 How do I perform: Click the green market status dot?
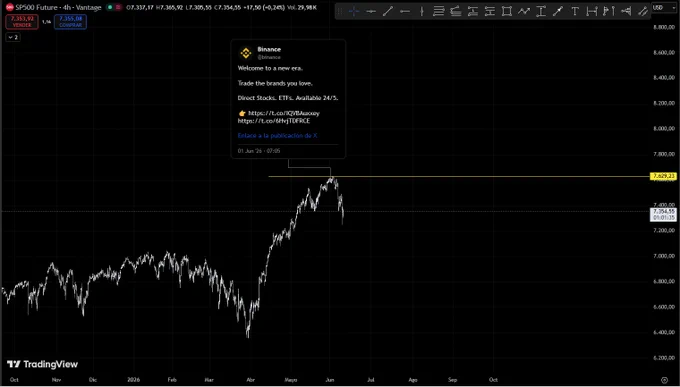[110, 7]
